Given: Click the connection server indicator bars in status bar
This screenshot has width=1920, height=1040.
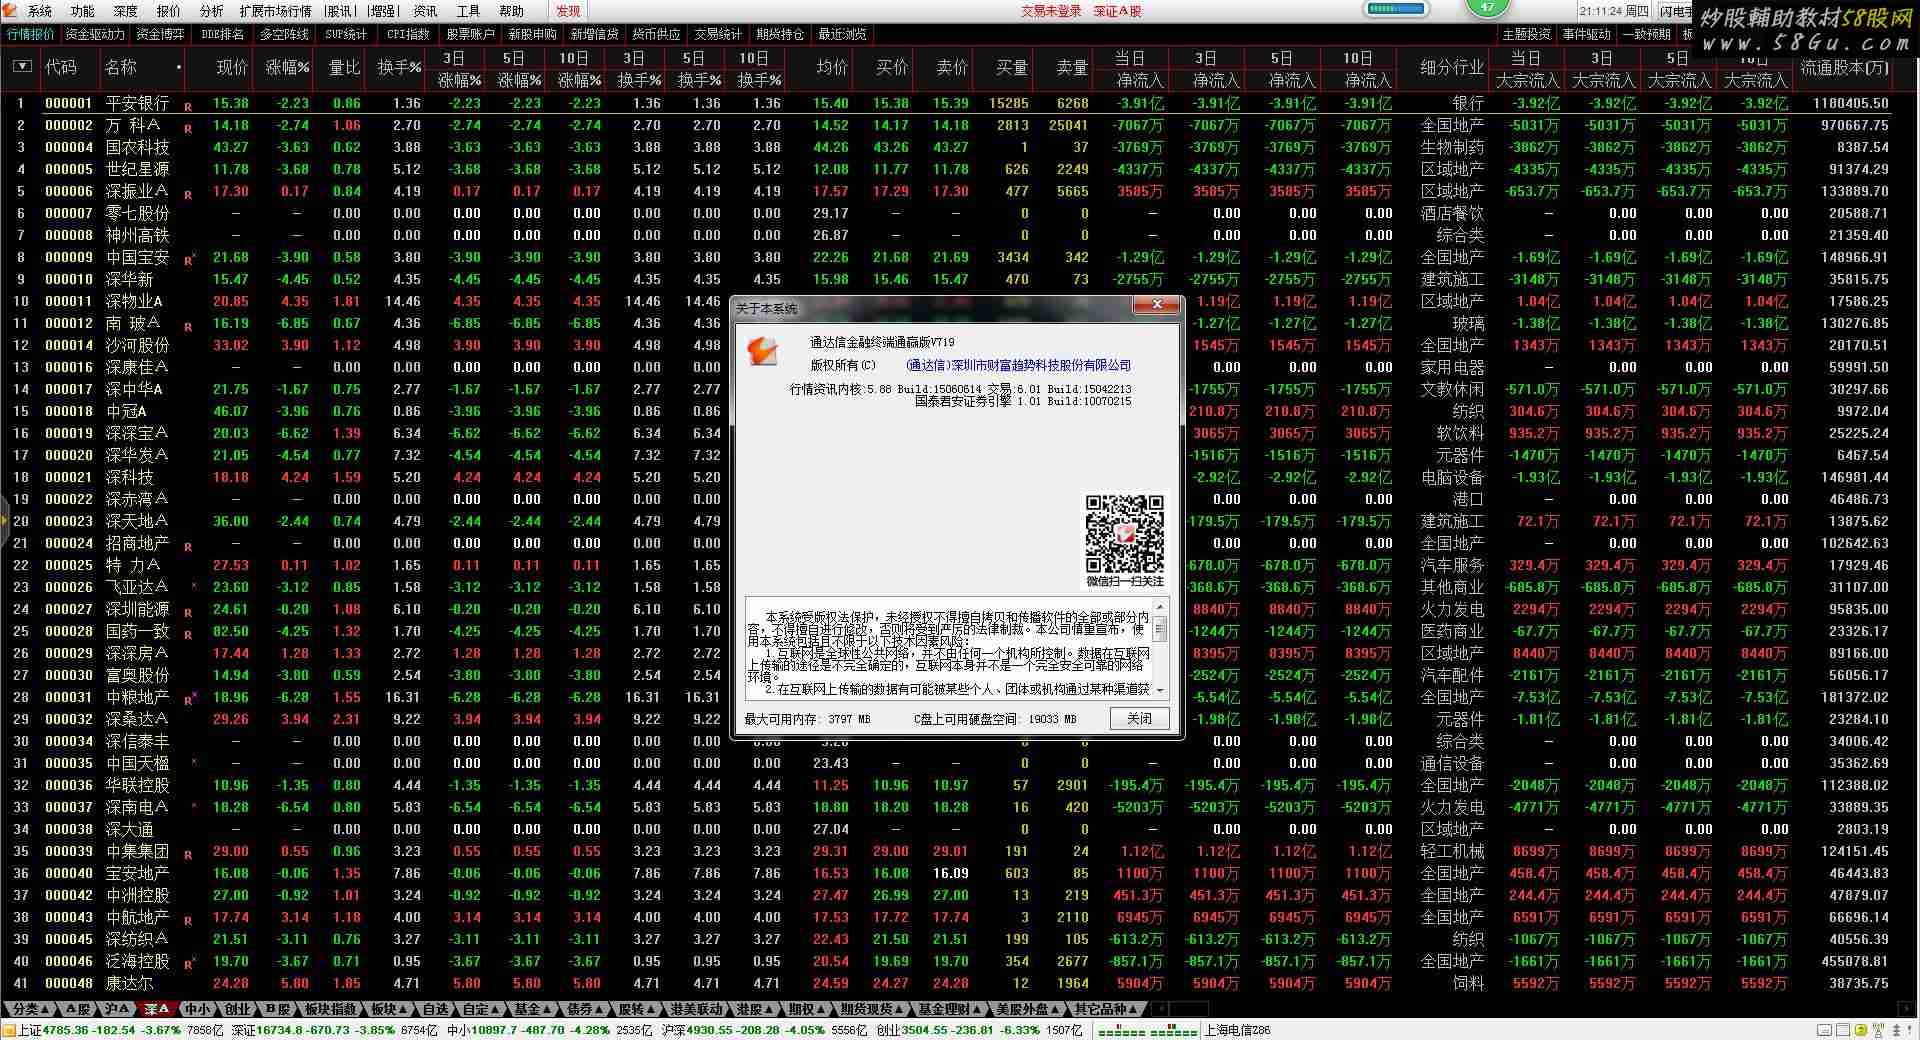Looking at the screenshot, I should (x=1147, y=1031).
